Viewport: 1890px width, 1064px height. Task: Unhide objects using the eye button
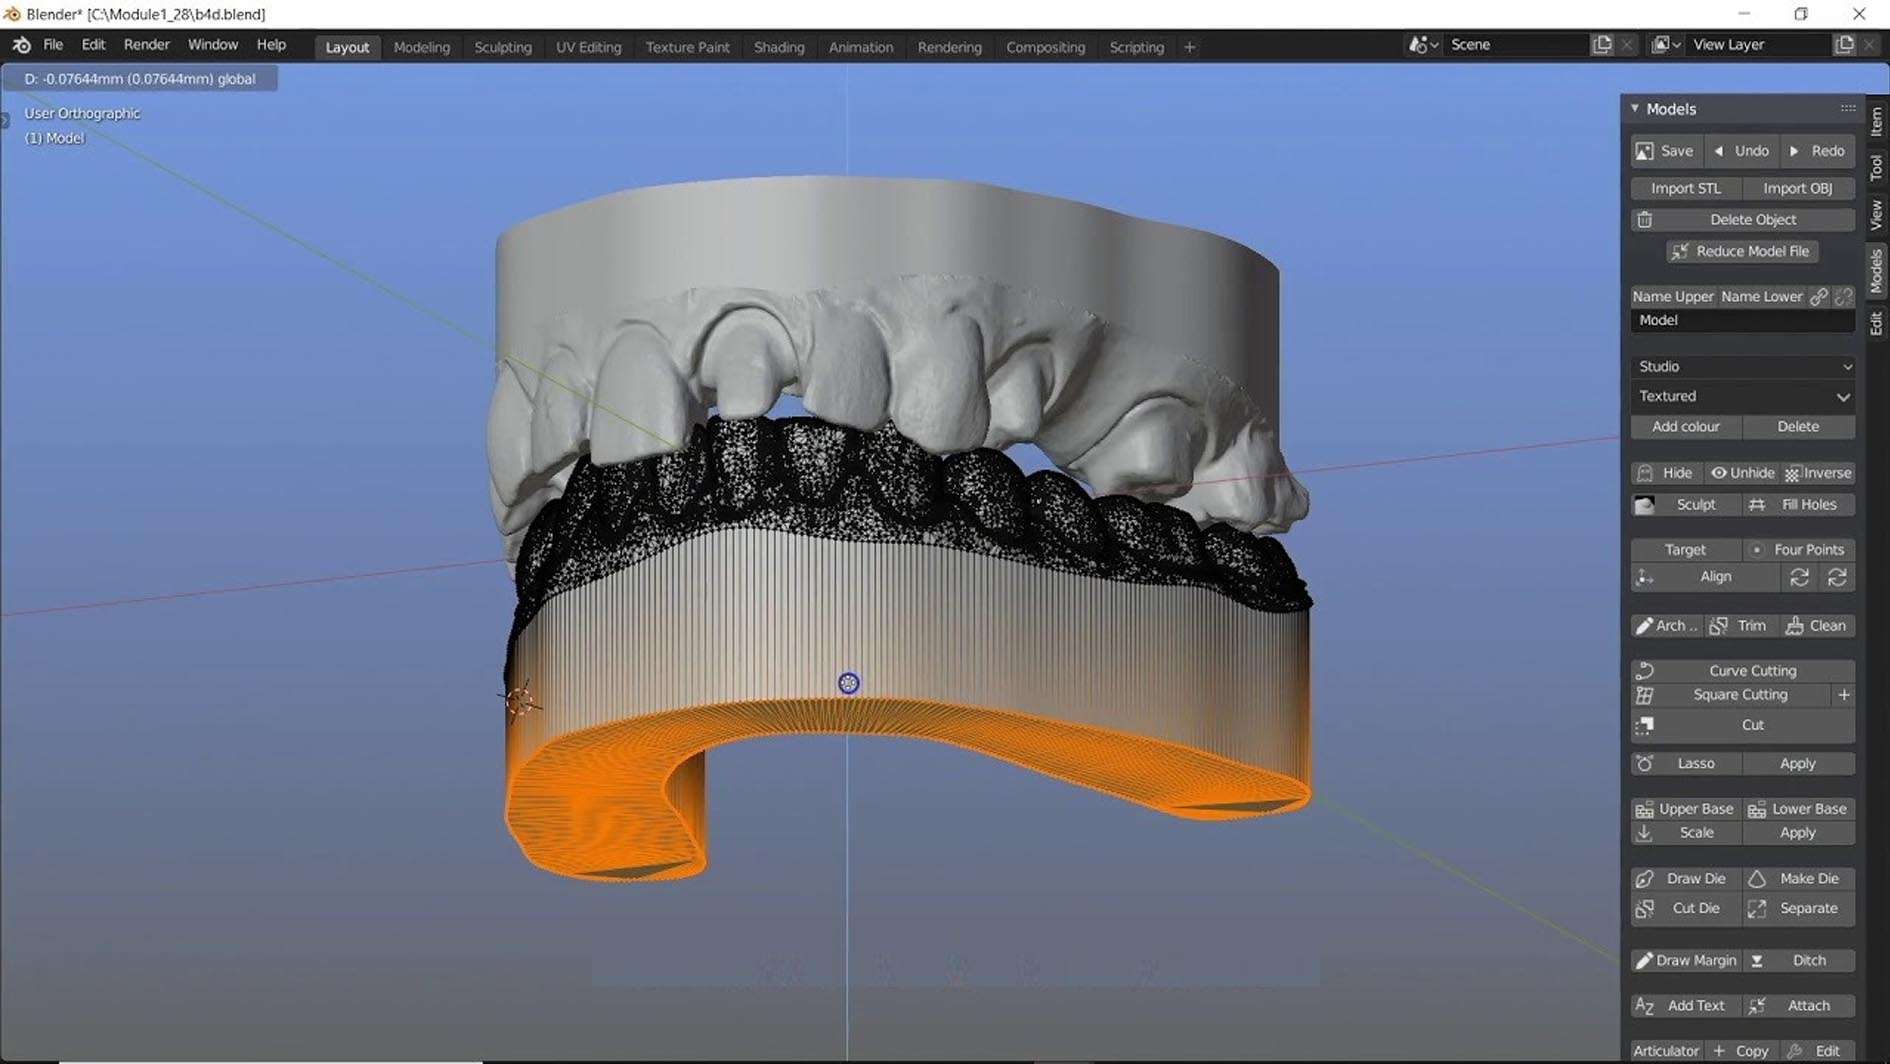point(1742,473)
